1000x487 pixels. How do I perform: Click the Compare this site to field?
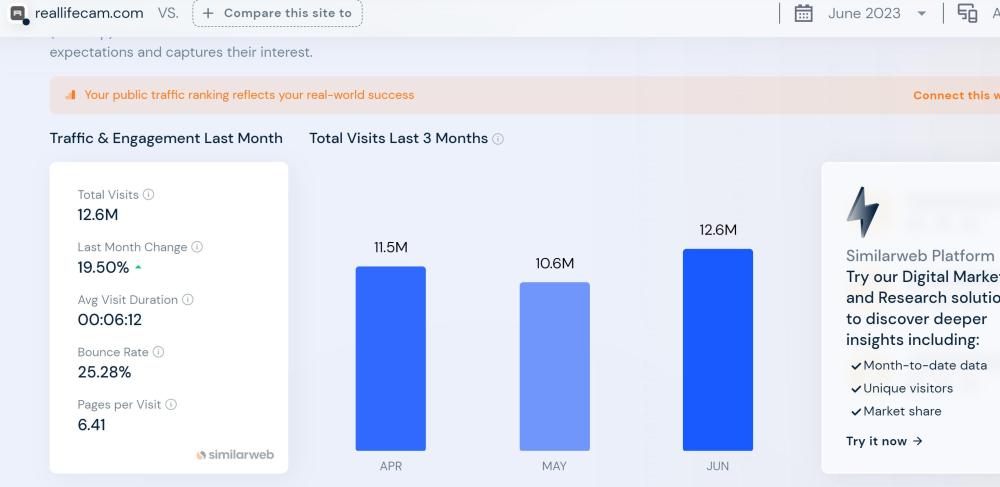point(277,13)
